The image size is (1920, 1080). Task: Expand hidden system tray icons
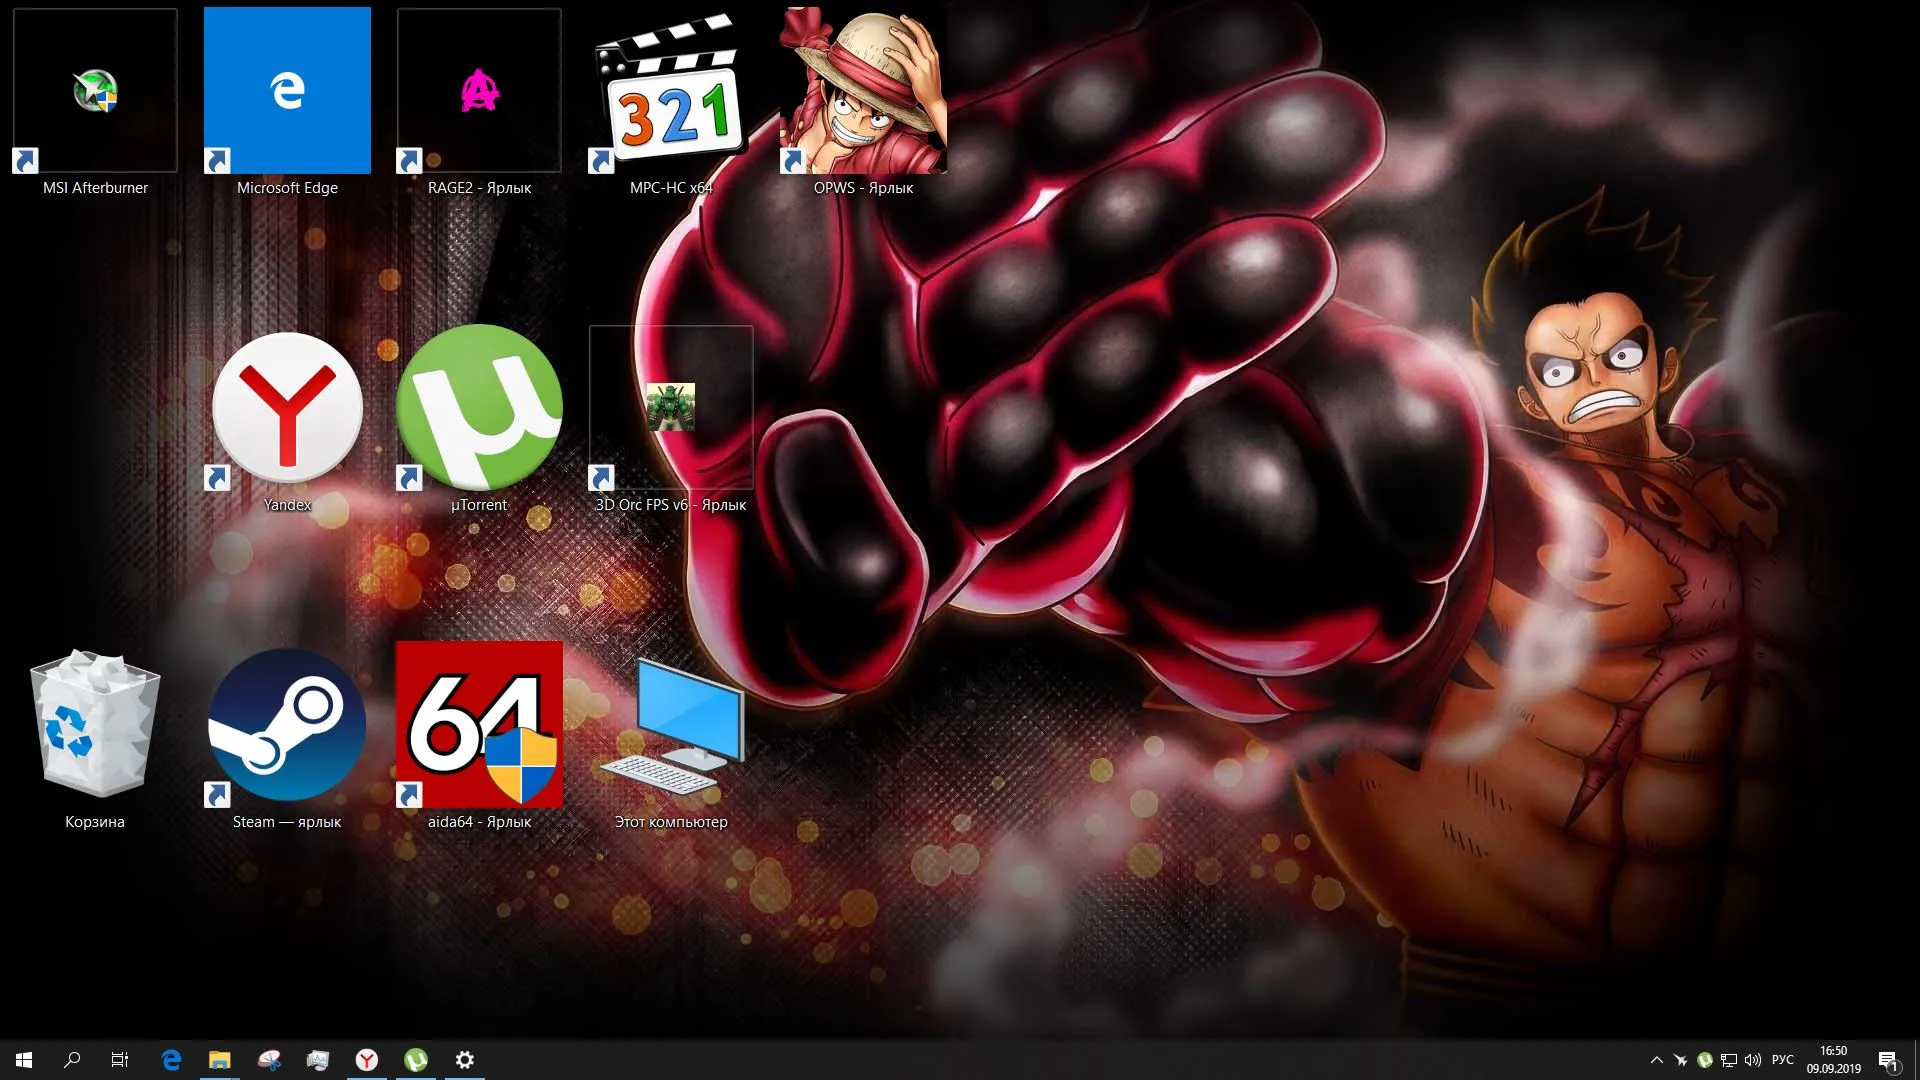(x=1656, y=1060)
